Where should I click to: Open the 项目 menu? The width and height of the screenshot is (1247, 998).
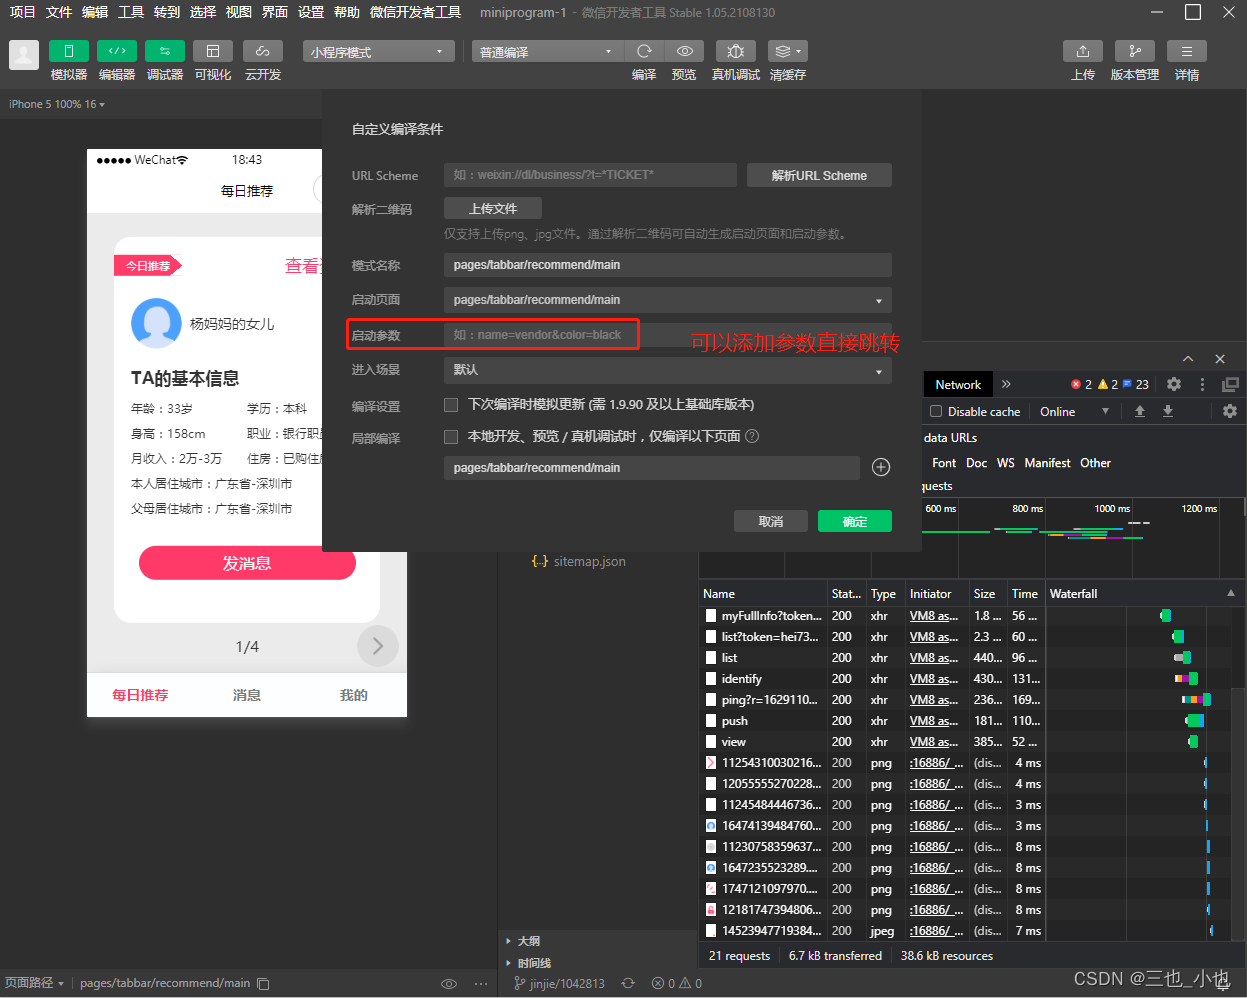pos(23,12)
